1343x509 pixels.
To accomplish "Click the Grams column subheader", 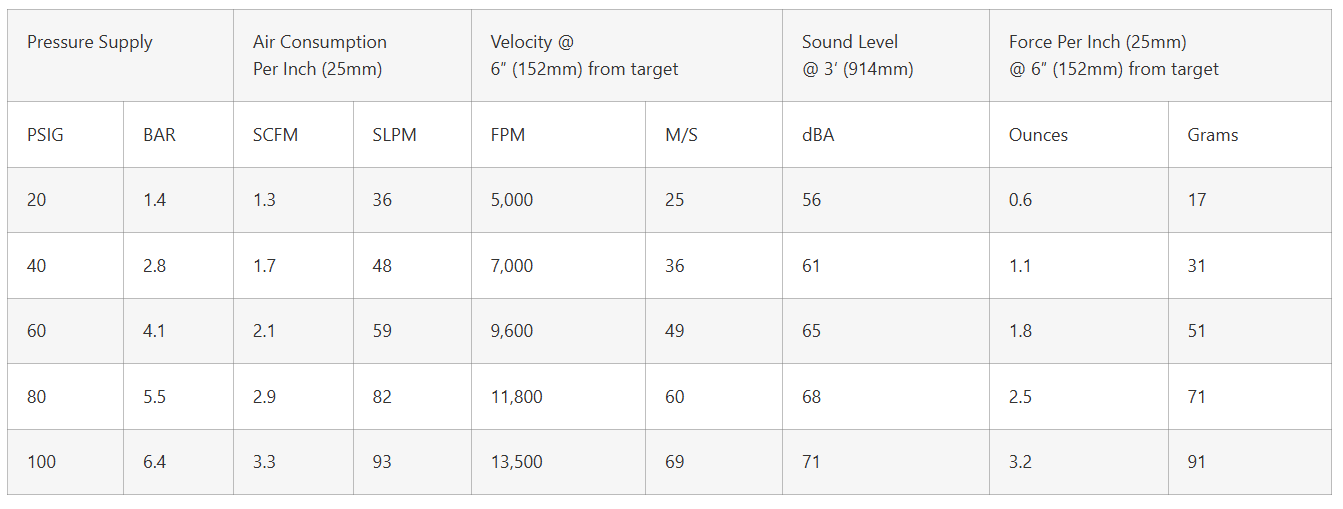I will tap(1212, 135).
